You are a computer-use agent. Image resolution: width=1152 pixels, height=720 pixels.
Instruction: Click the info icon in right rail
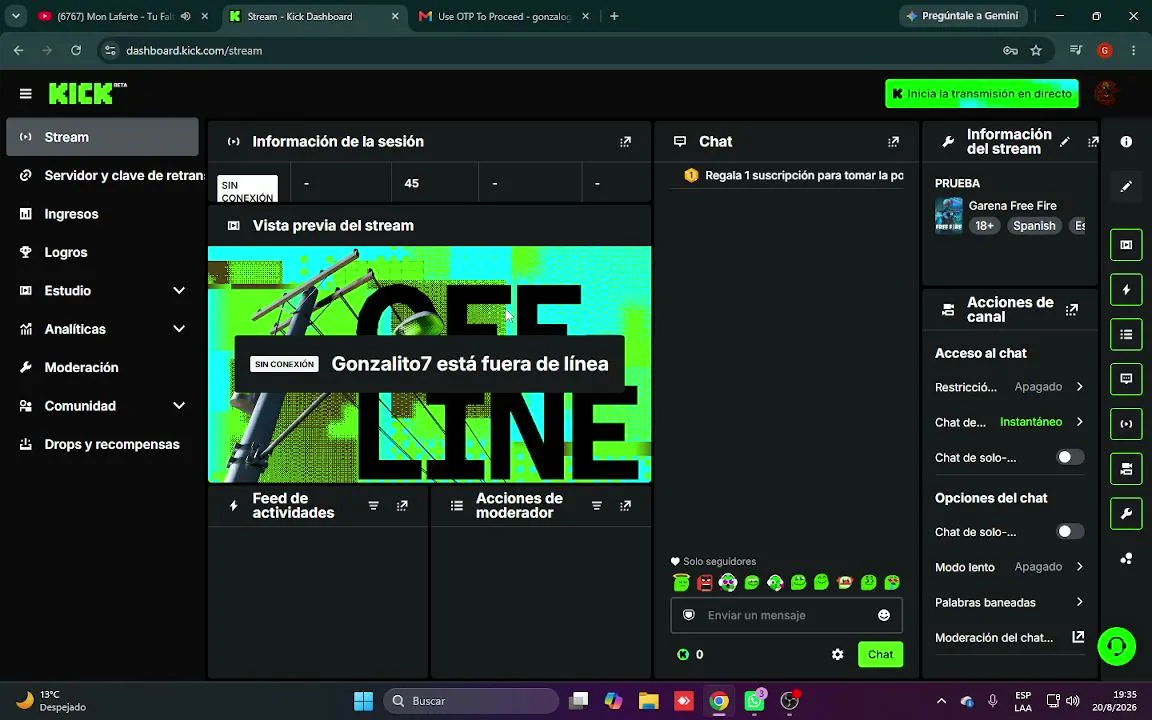click(x=1126, y=142)
